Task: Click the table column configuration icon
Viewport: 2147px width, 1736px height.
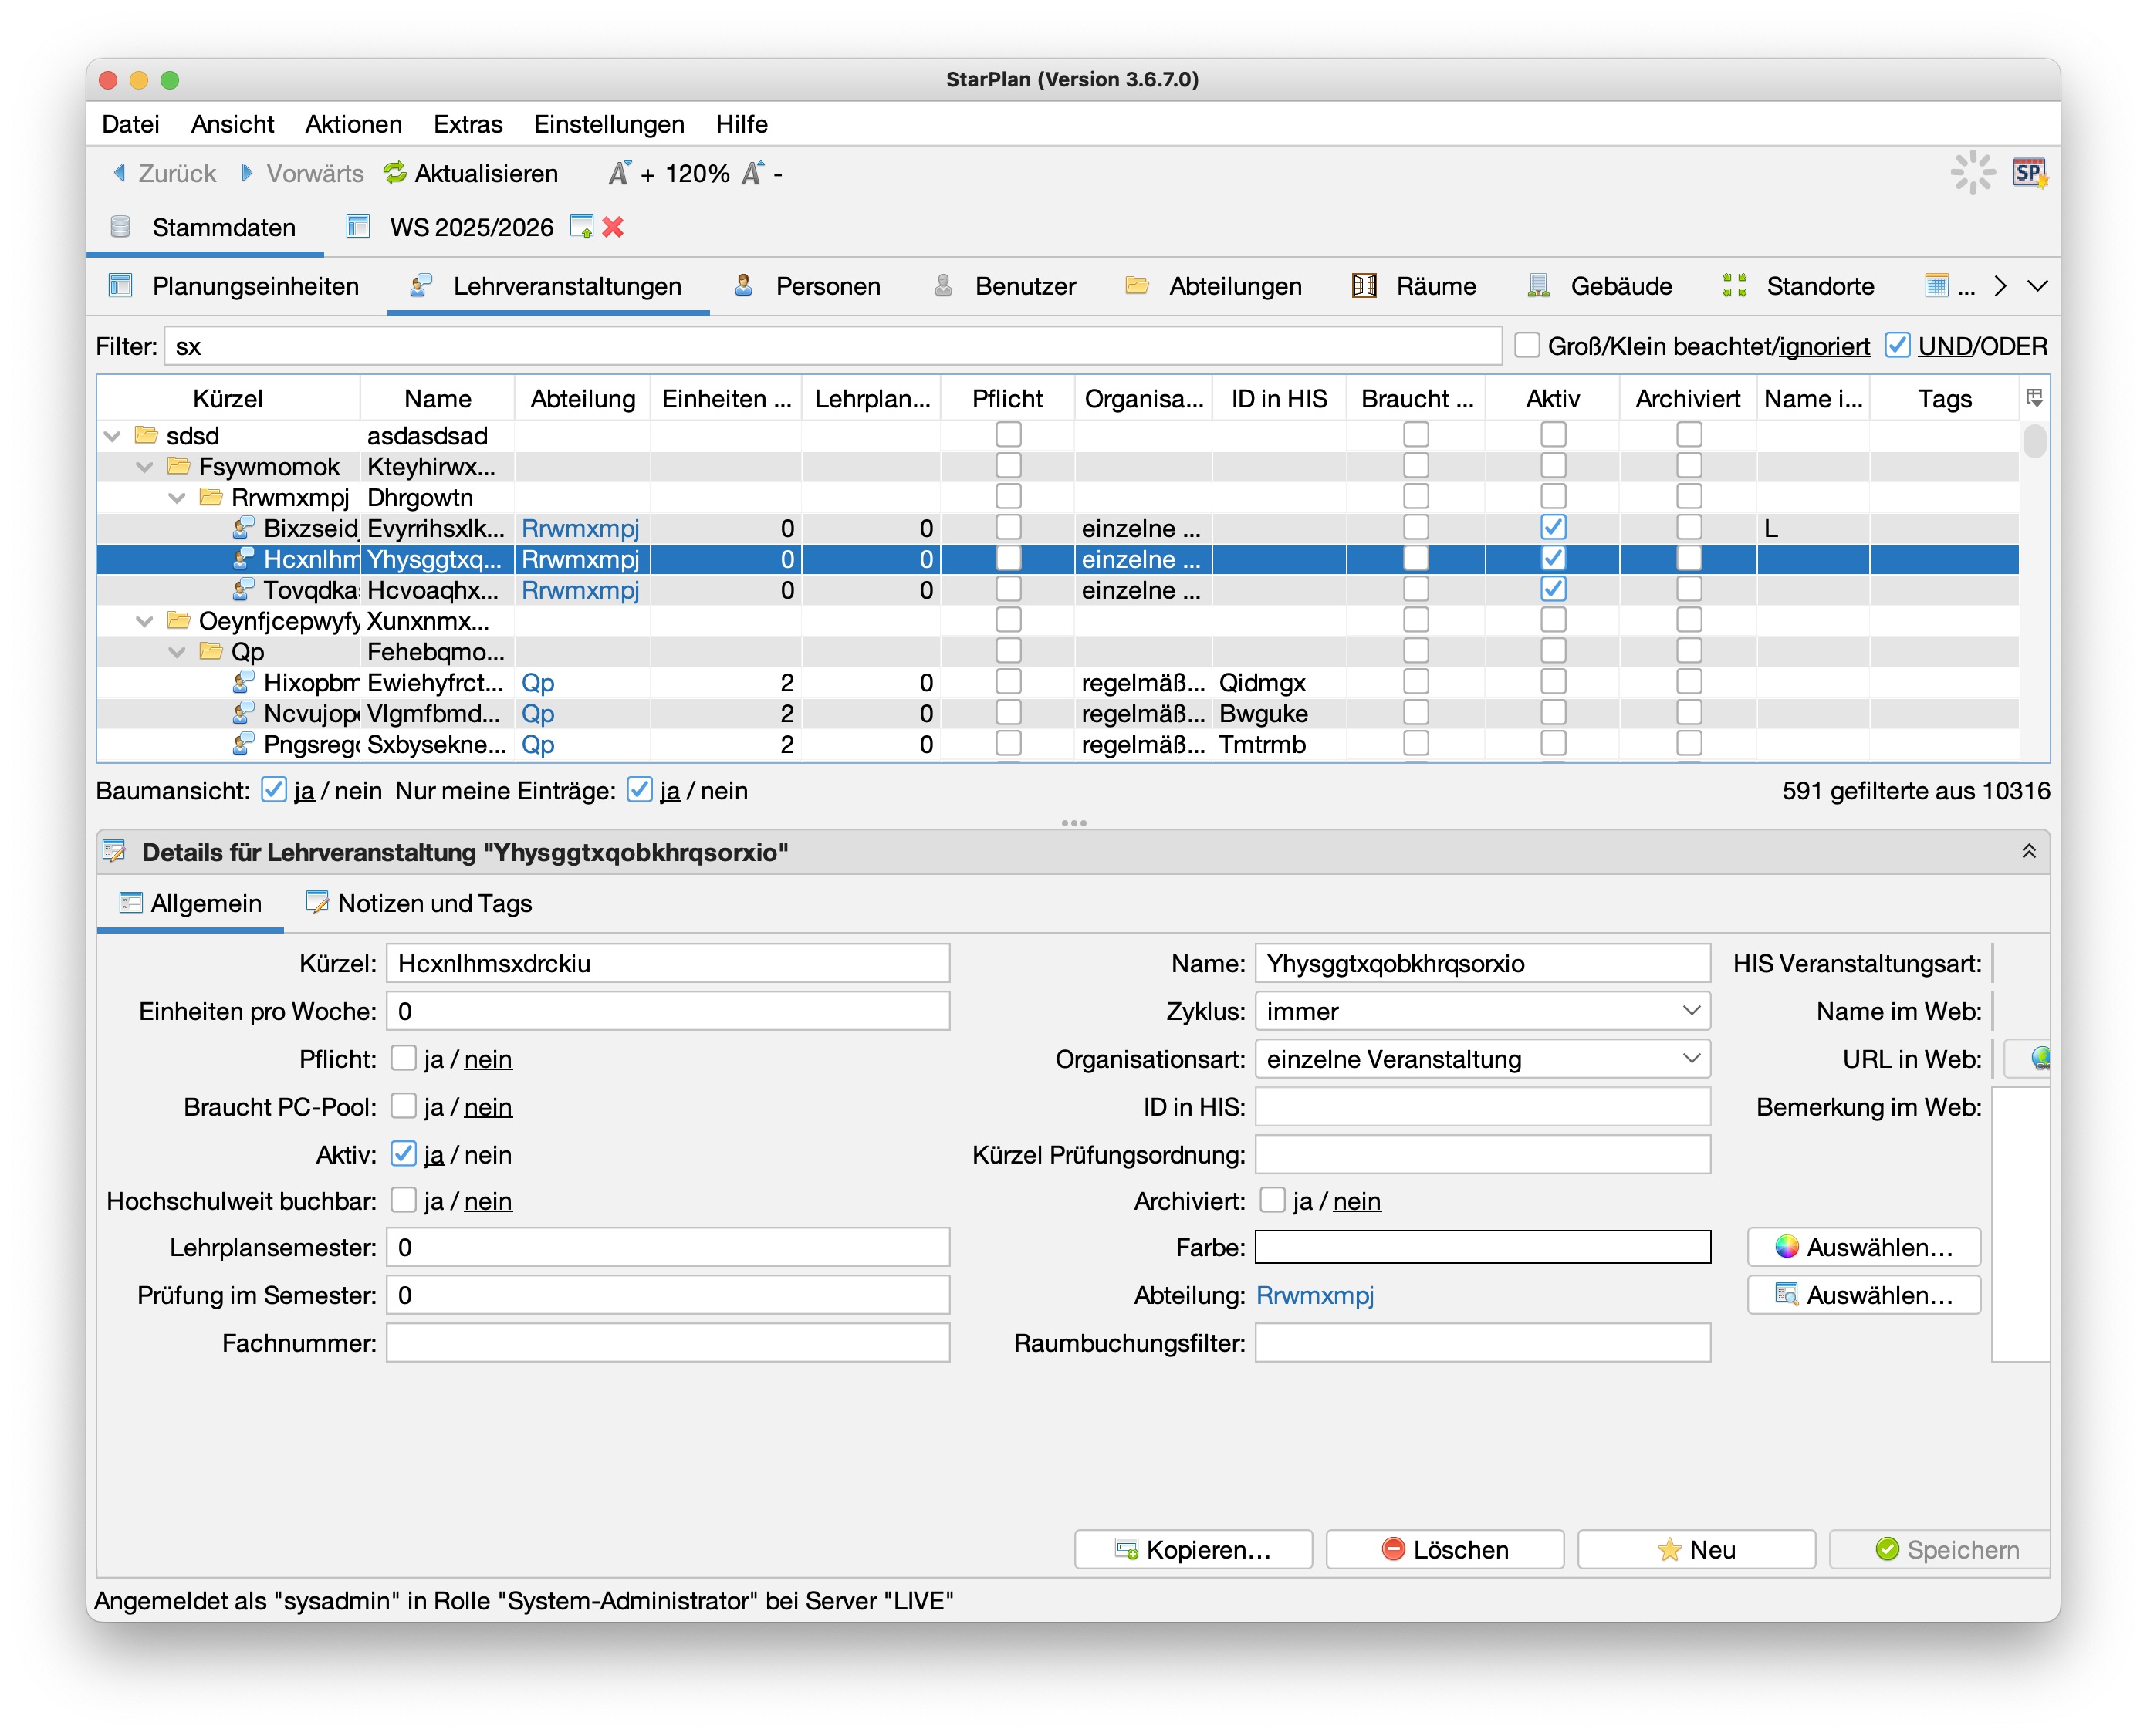Action: [x=2034, y=398]
